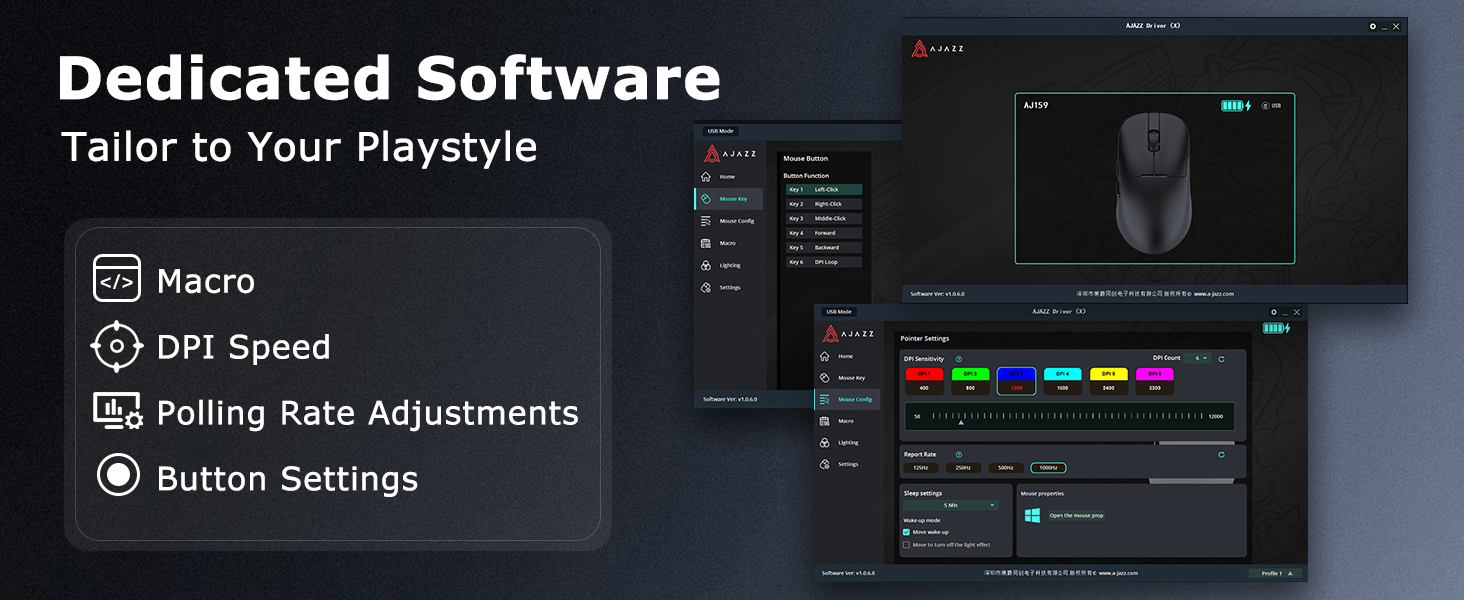Open Home in Mouse Button window sidebar
The width and height of the screenshot is (1464, 600).
tap(727, 177)
